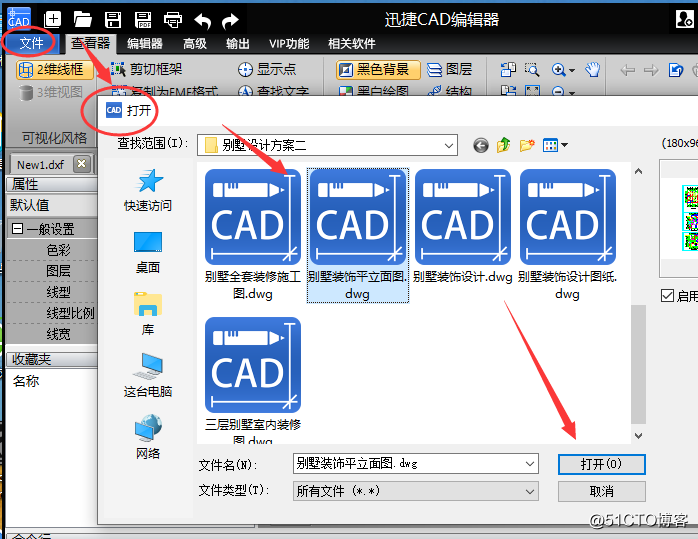This screenshot has height=539, width=698.
Task: Expand the 文件名 dropdown arrow
Action: (530, 464)
